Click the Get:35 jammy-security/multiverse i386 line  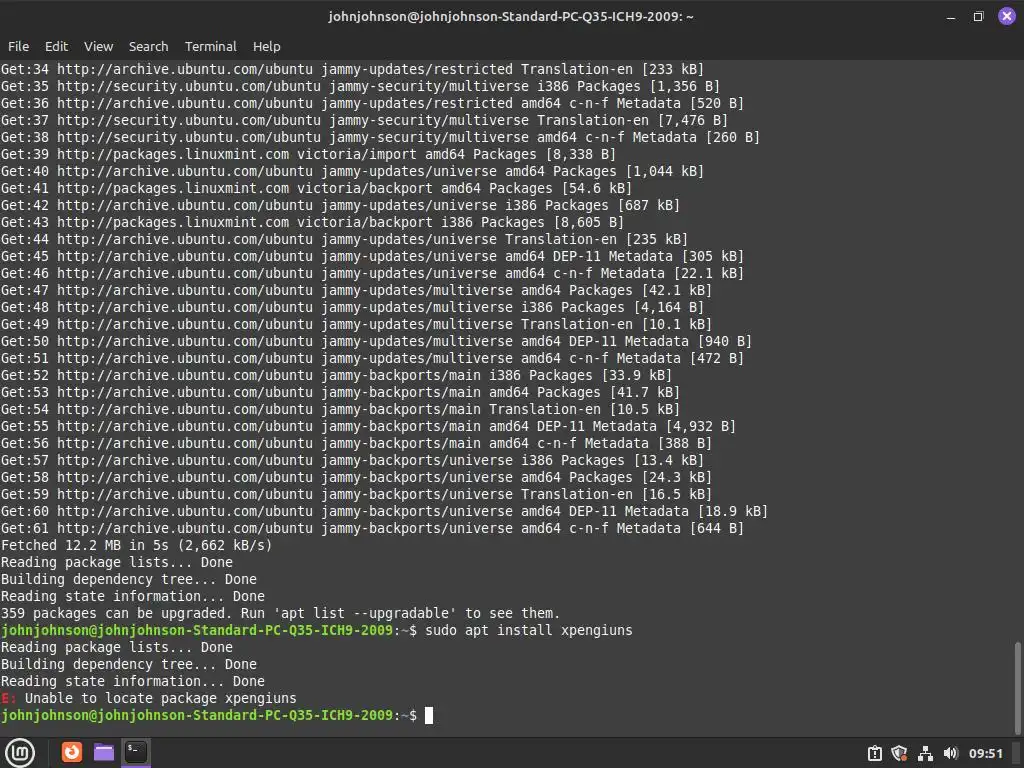(360, 86)
